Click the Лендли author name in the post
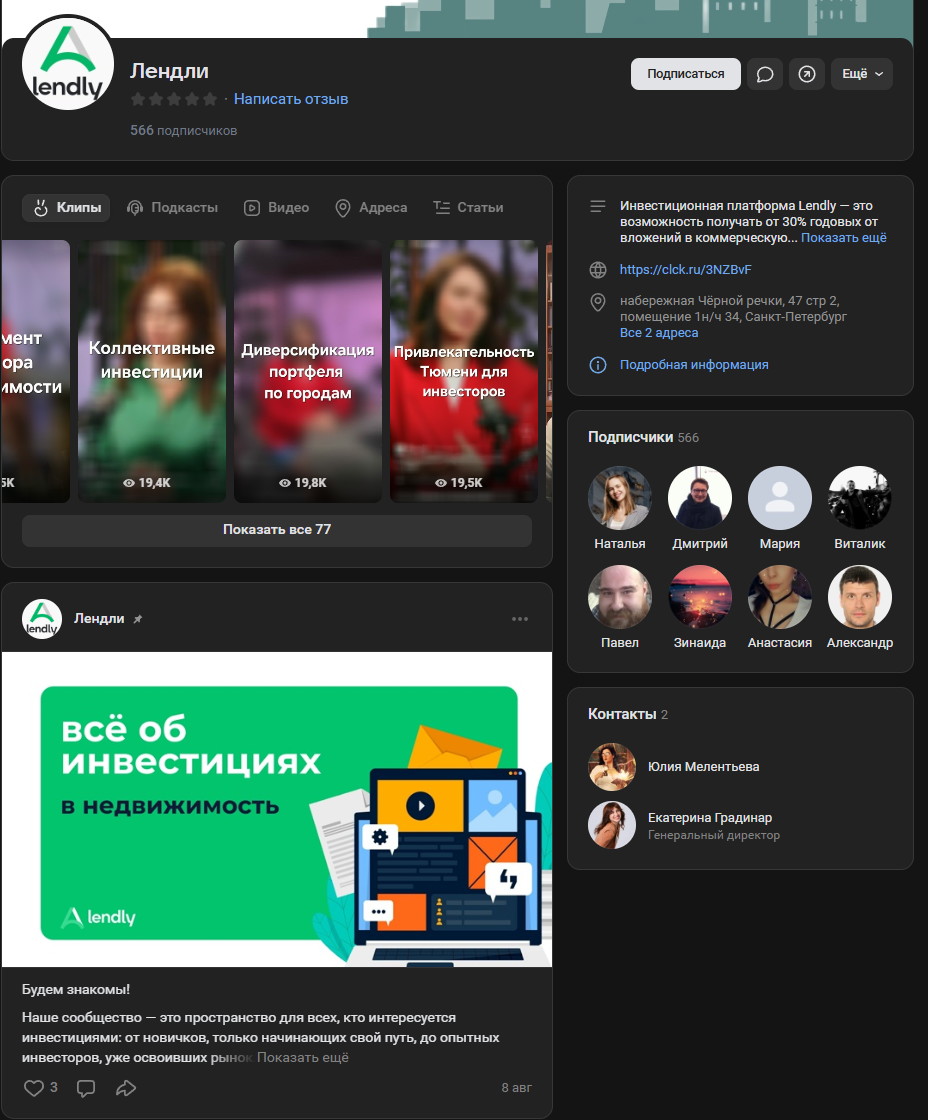 click(x=99, y=619)
